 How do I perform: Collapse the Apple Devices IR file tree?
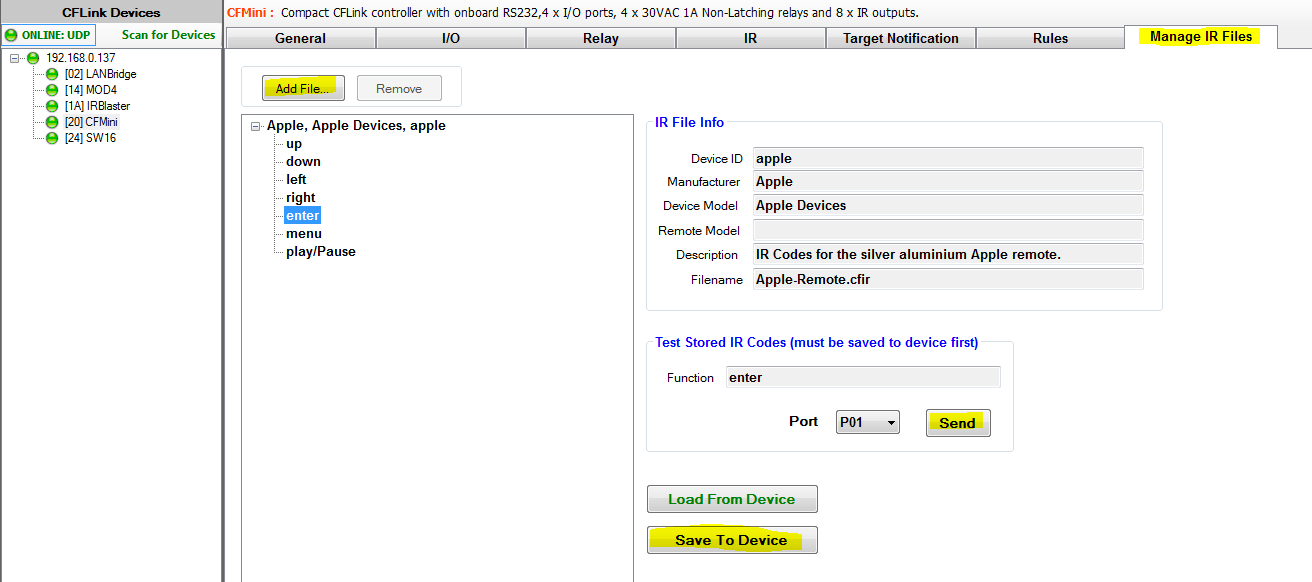256,126
